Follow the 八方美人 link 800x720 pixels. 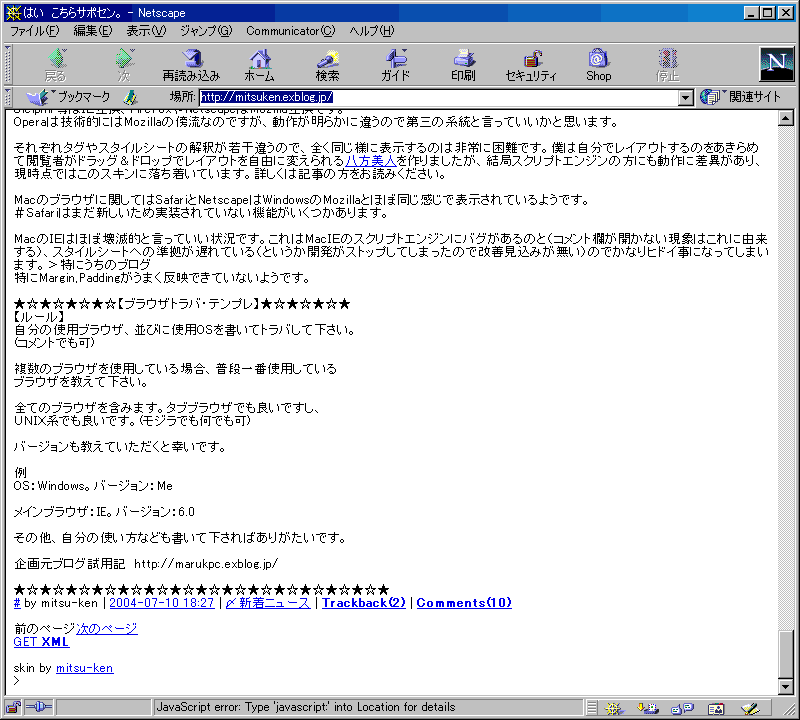370,161
